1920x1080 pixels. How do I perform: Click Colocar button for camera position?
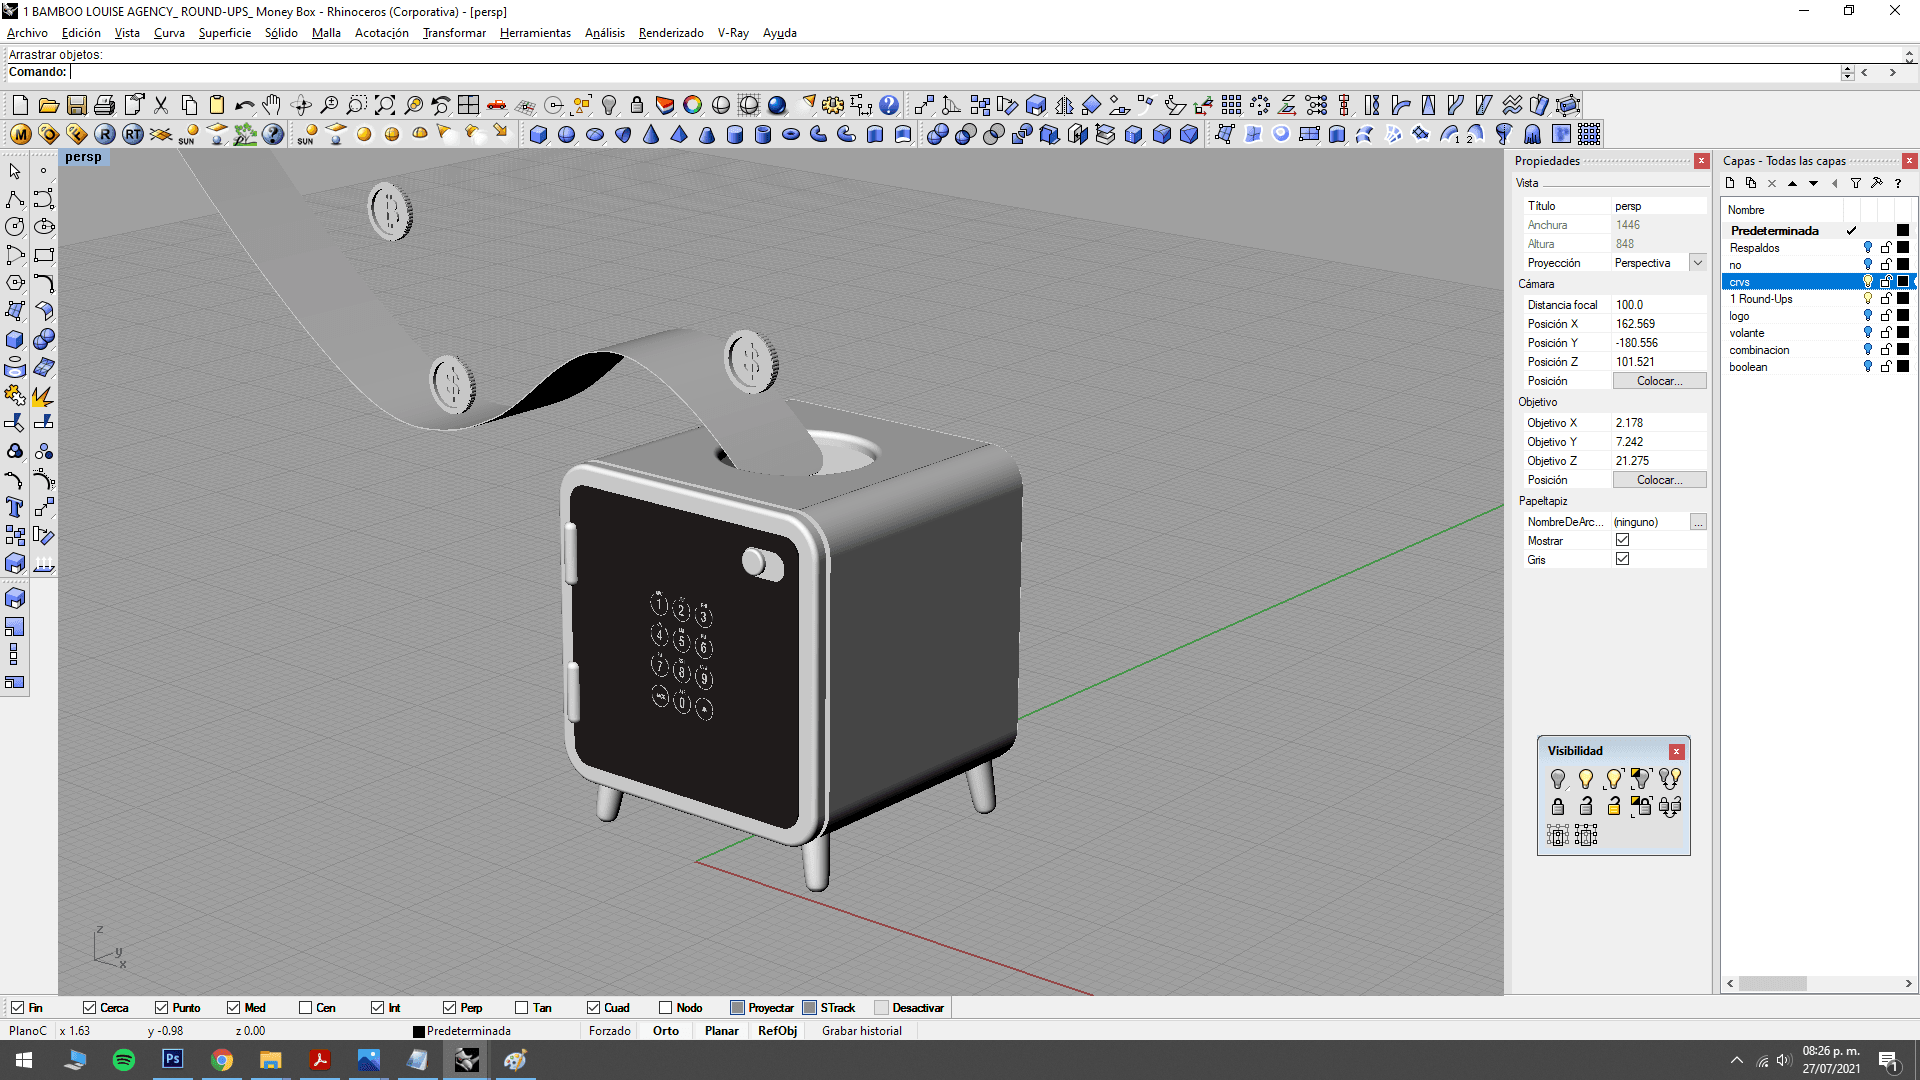[1659, 381]
